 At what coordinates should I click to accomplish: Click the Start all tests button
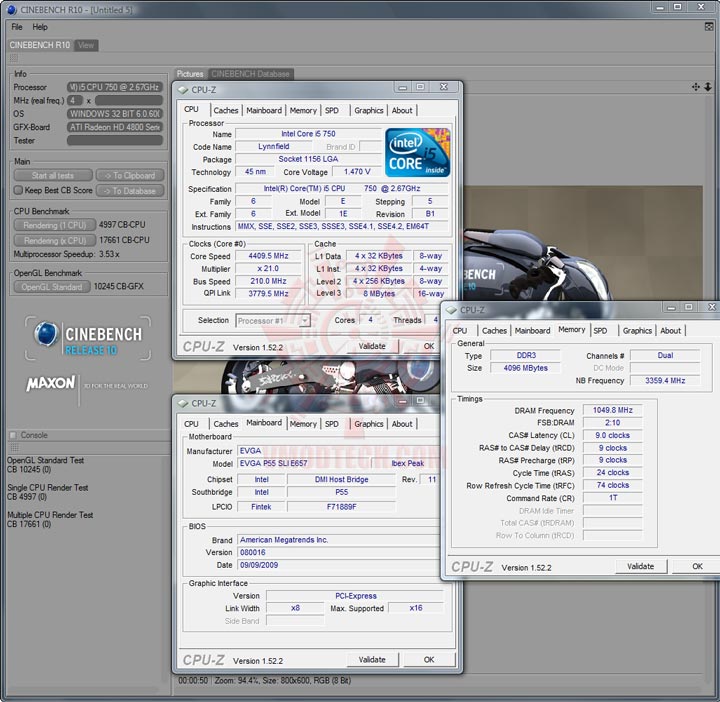53,175
